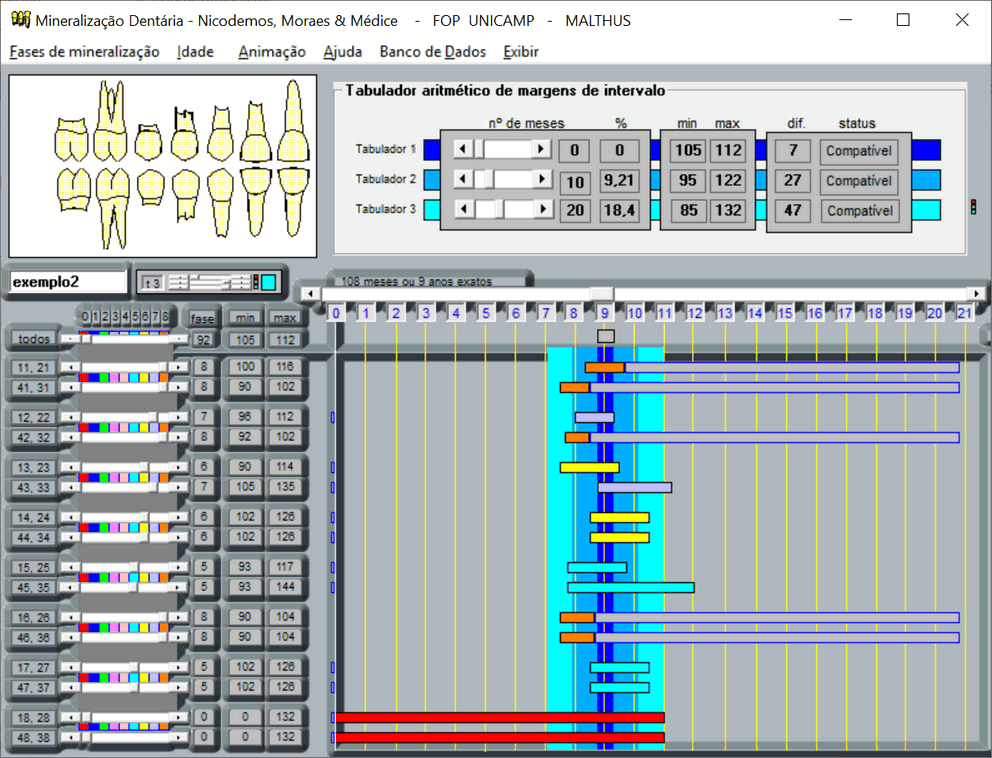Click the age scrollbar thumb

click(602, 294)
